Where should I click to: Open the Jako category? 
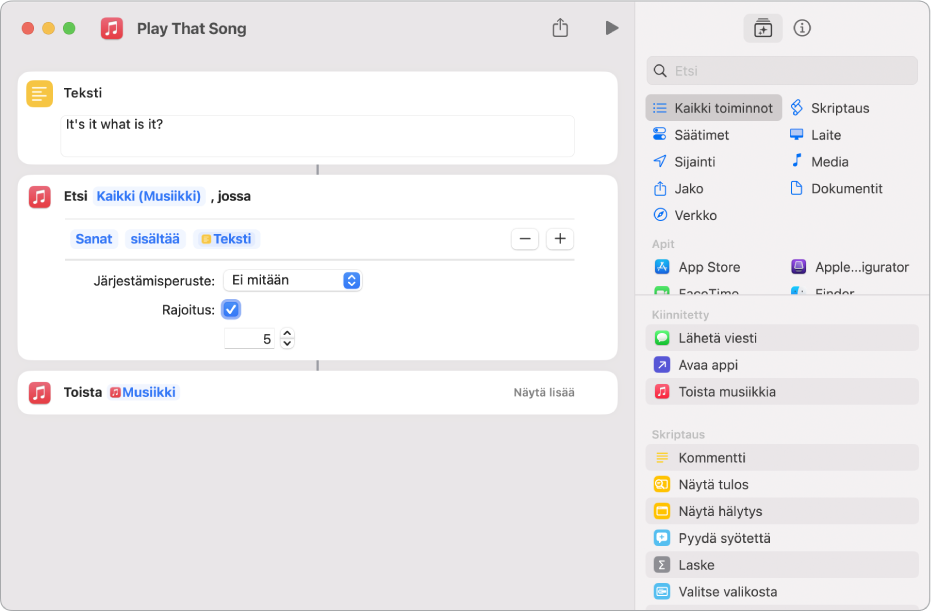678,189
